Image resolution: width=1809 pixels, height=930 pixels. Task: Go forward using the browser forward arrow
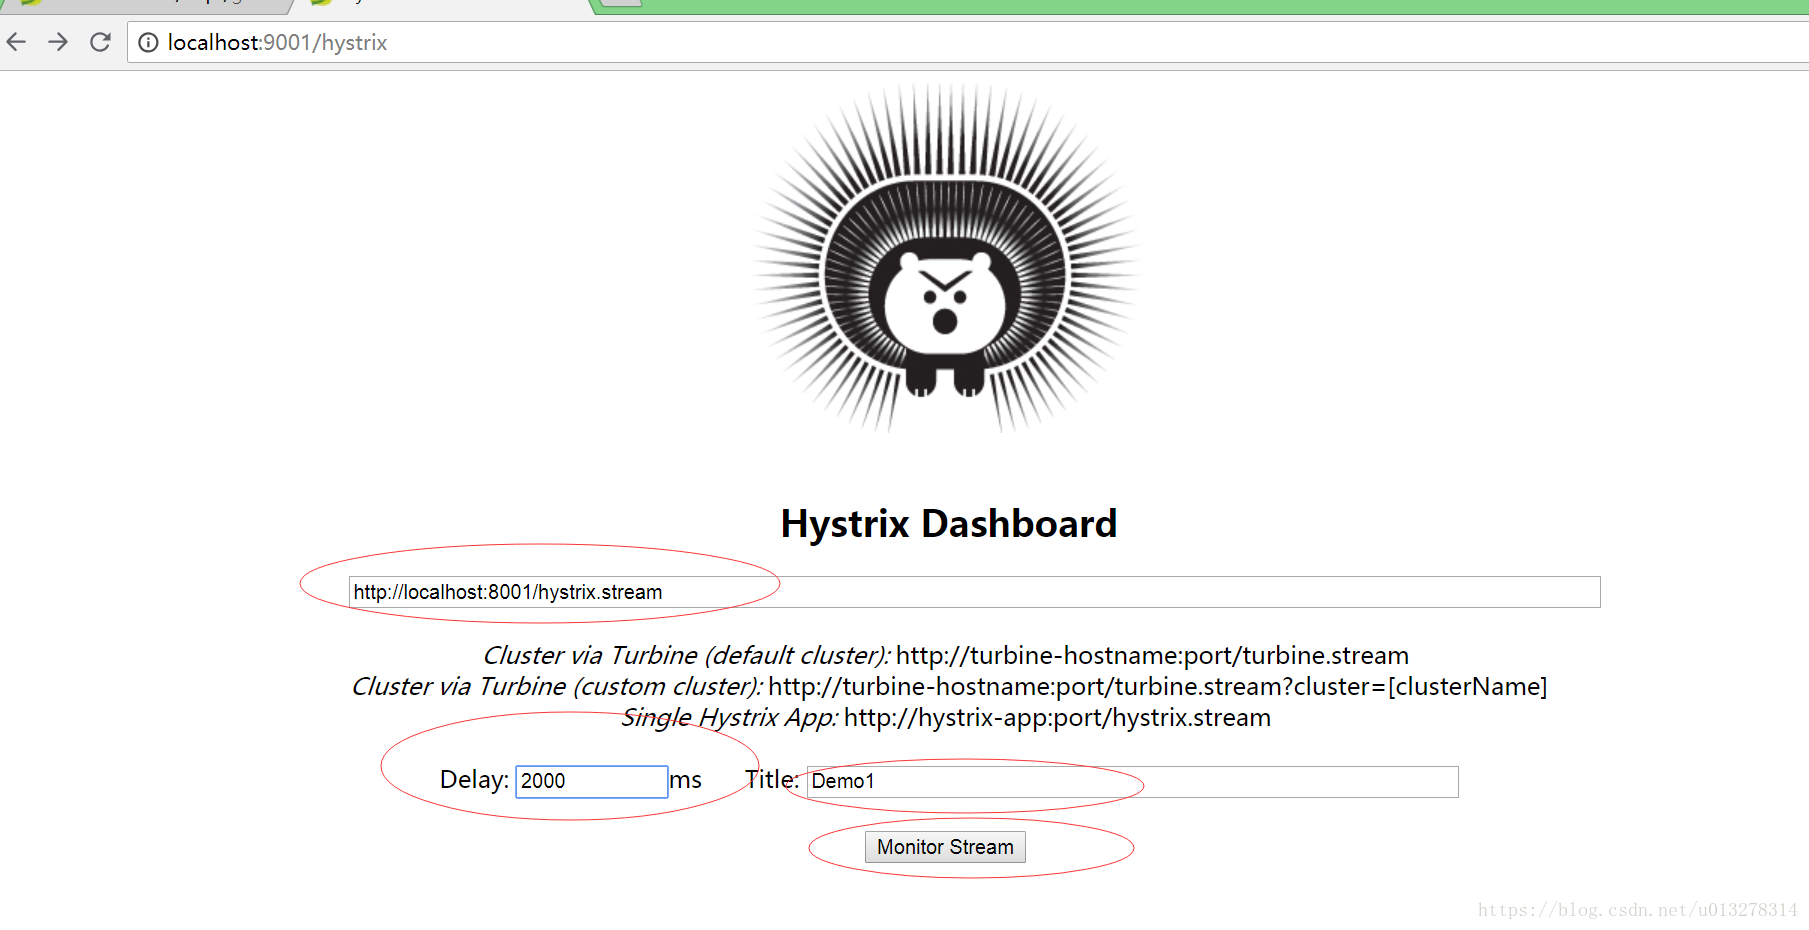[x=58, y=42]
